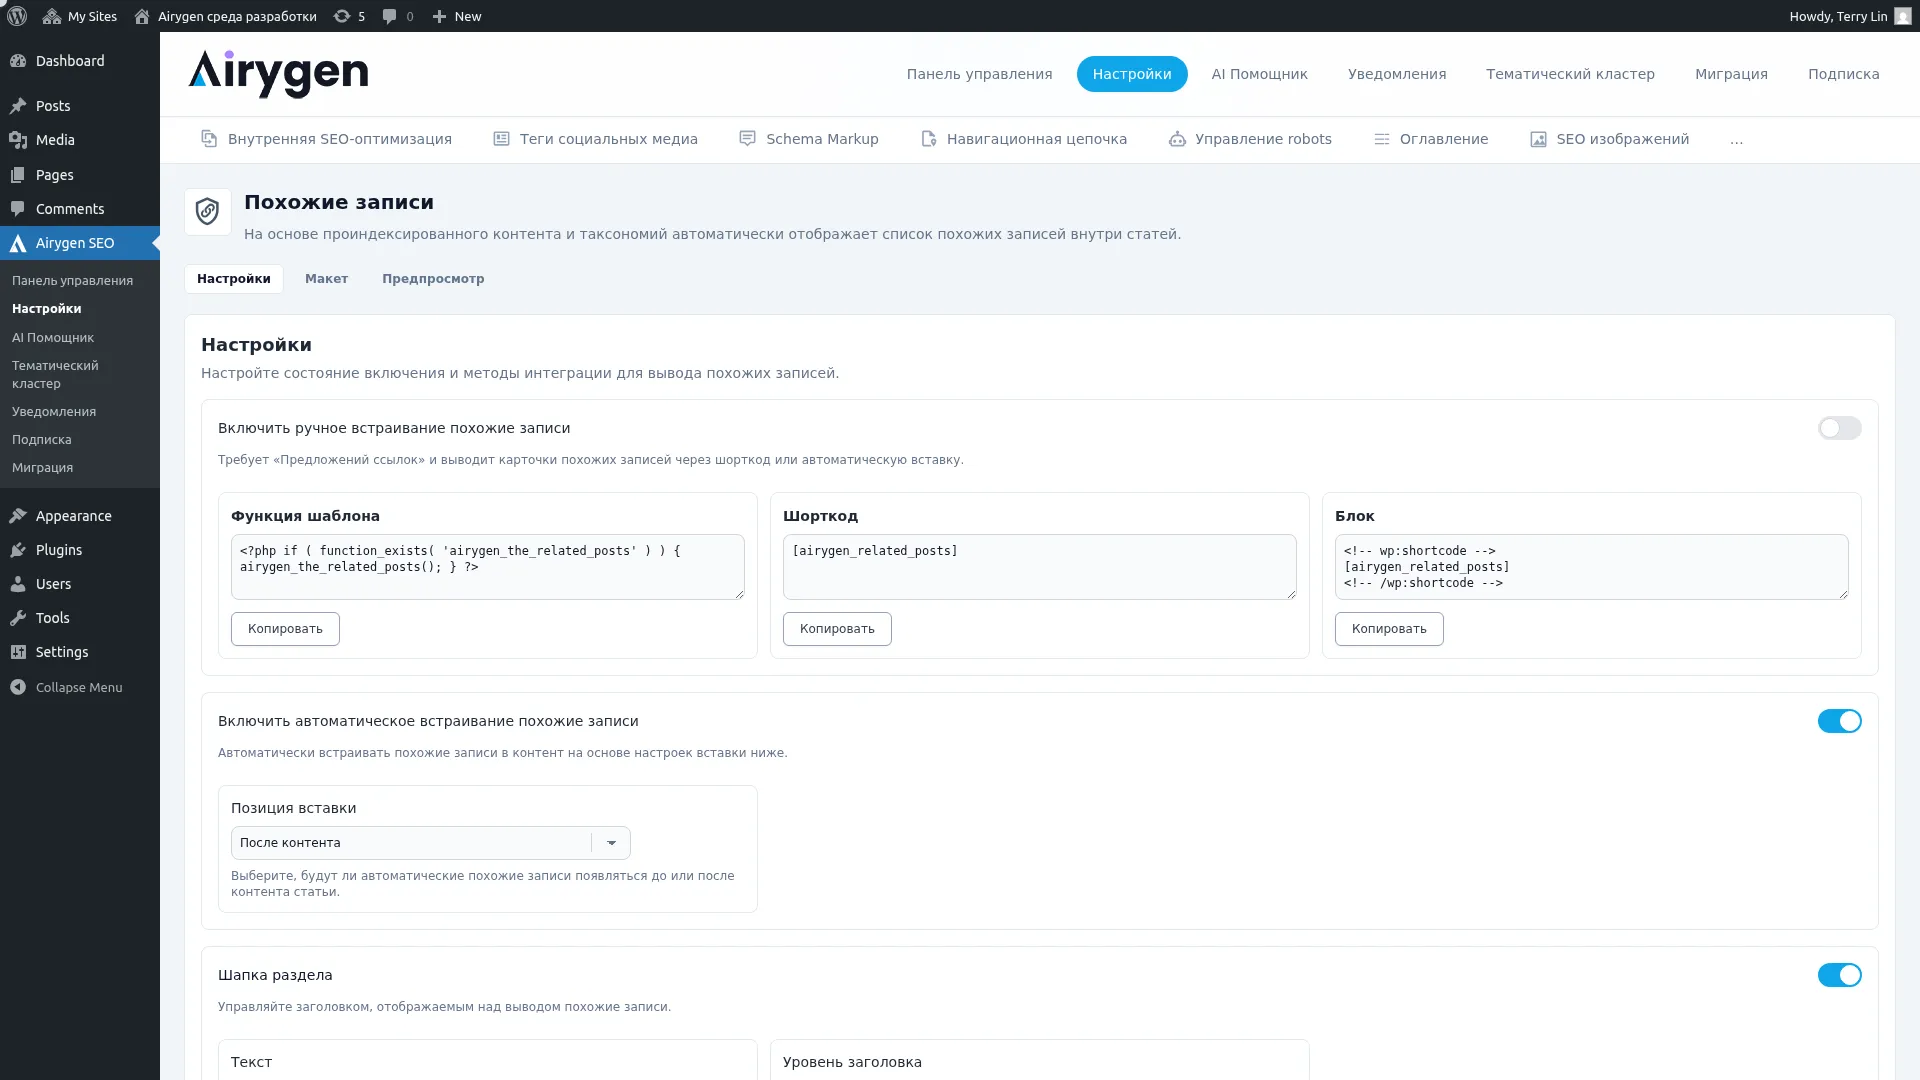Switch to the Макет sub-tab
Screen dimensions: 1920x1080
326,279
